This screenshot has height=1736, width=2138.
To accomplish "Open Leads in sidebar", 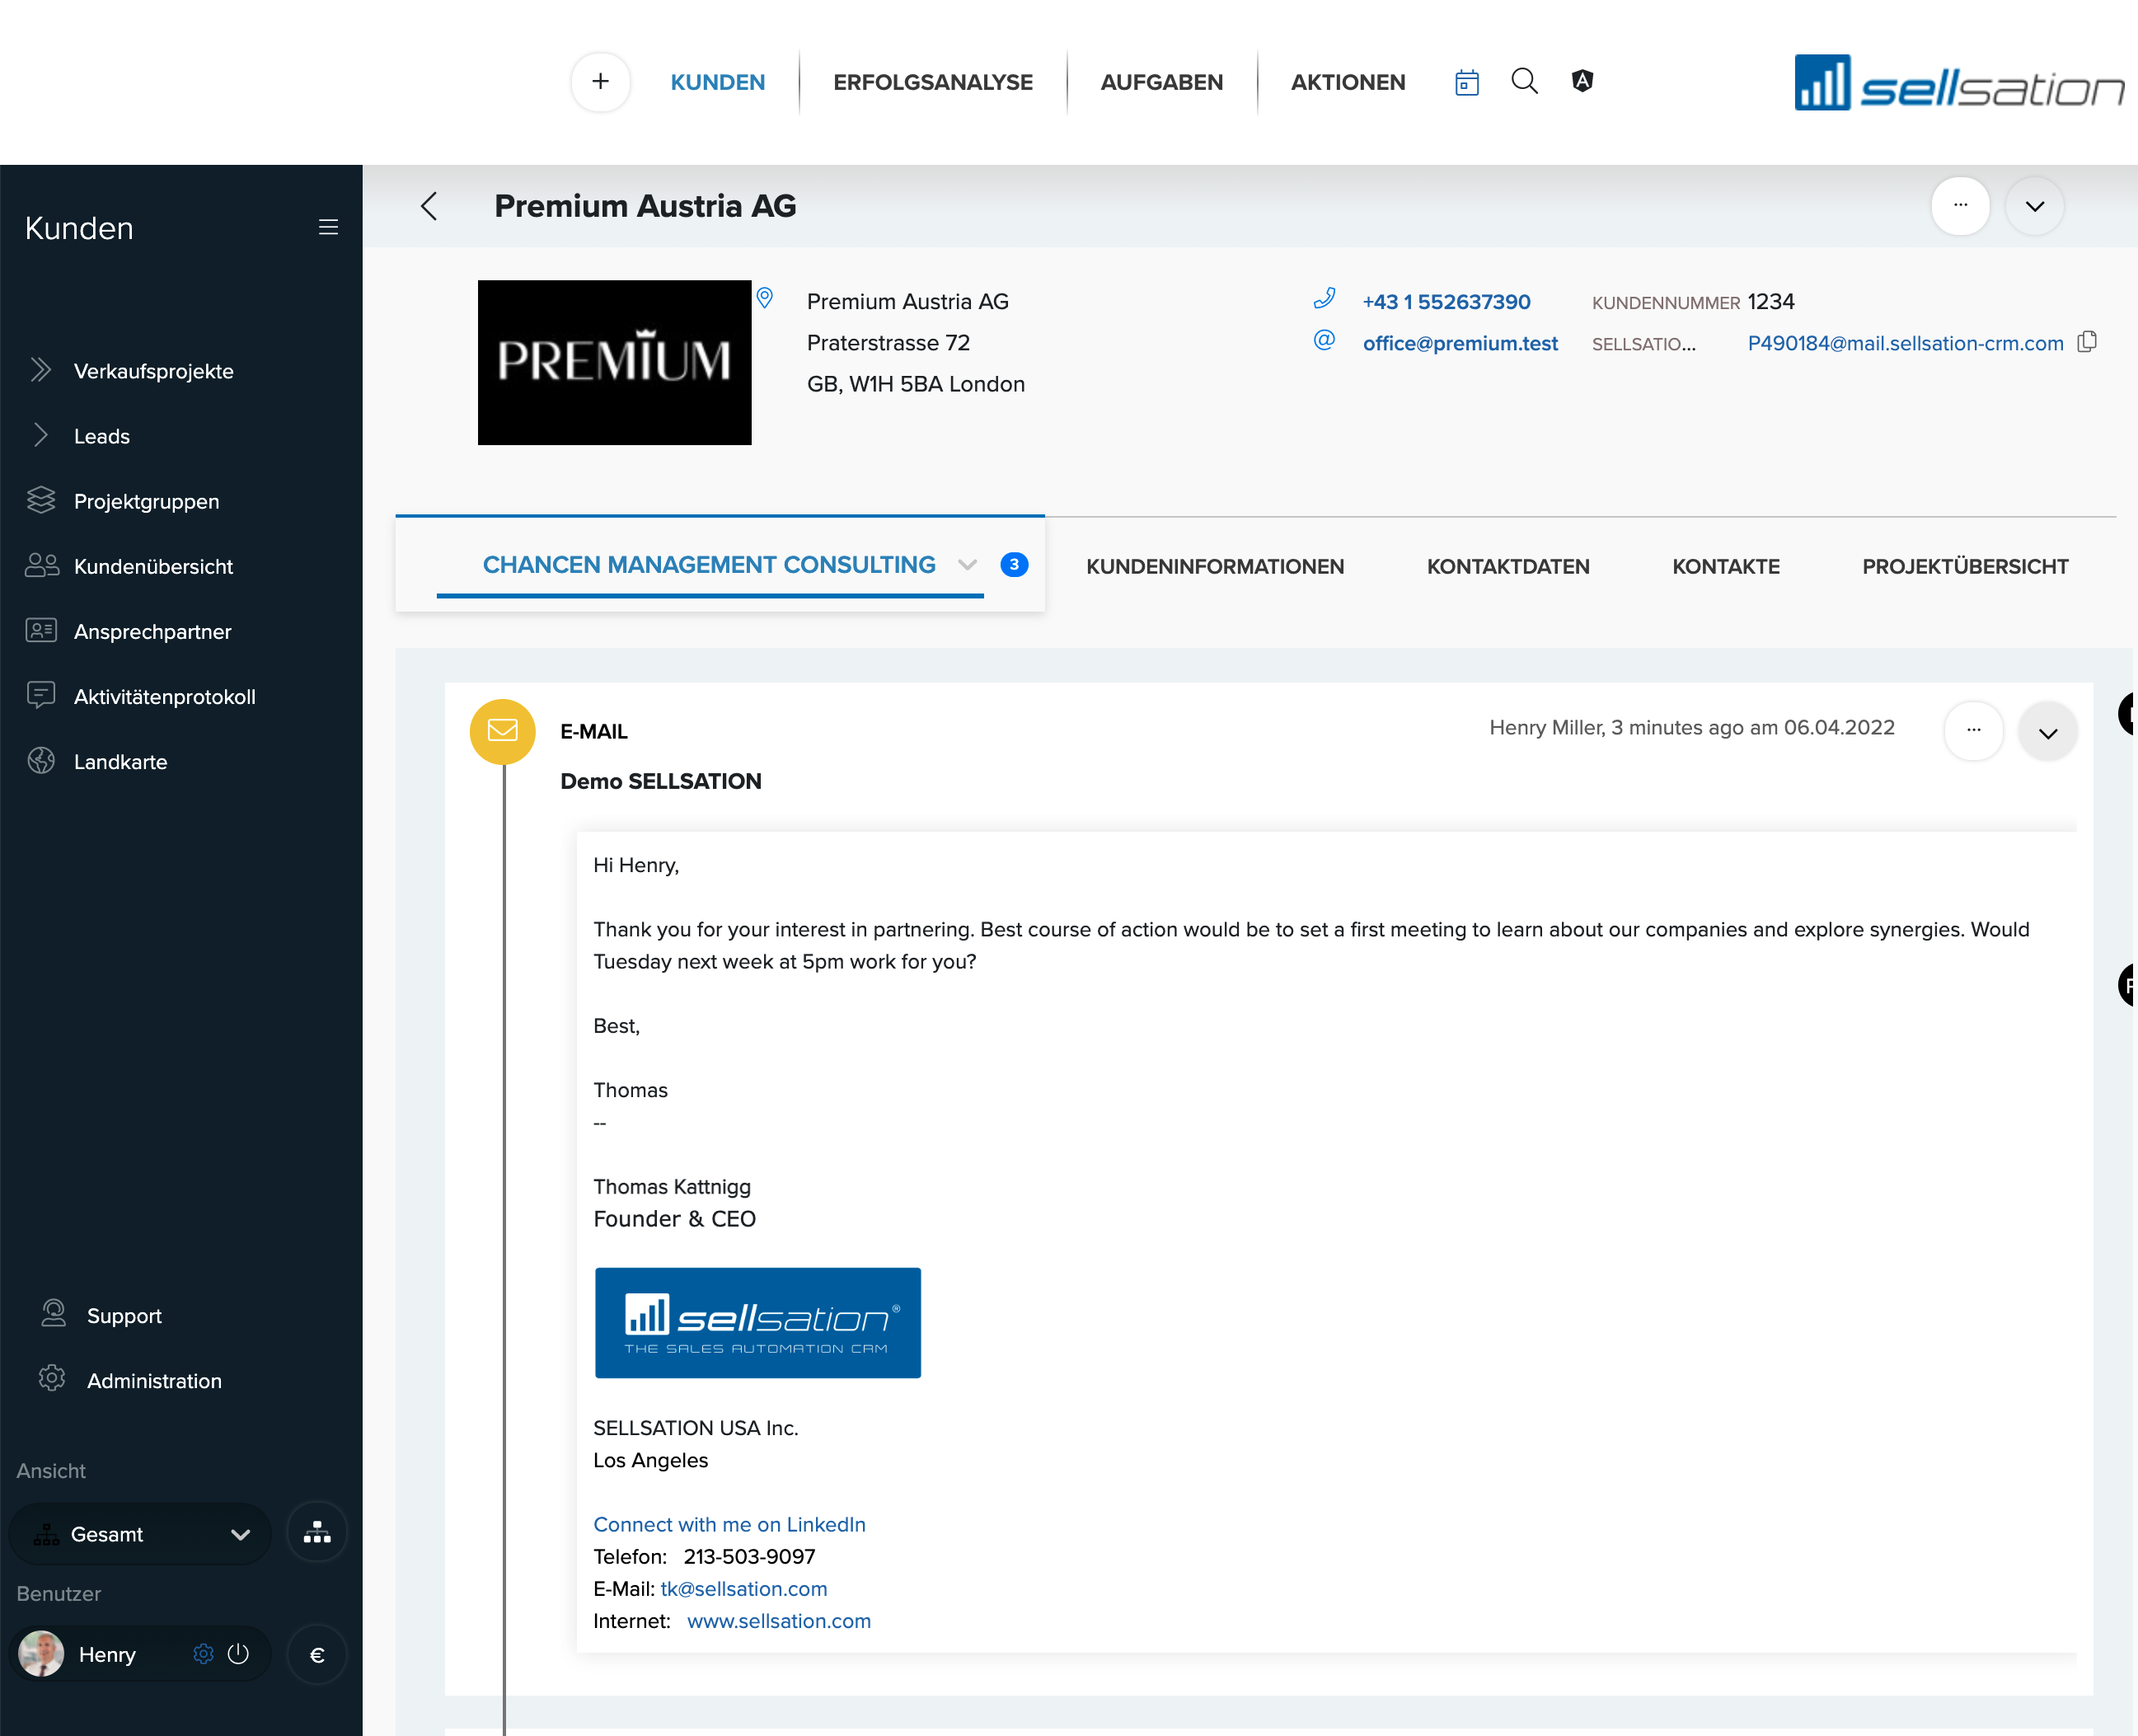I will pyautogui.click(x=102, y=436).
